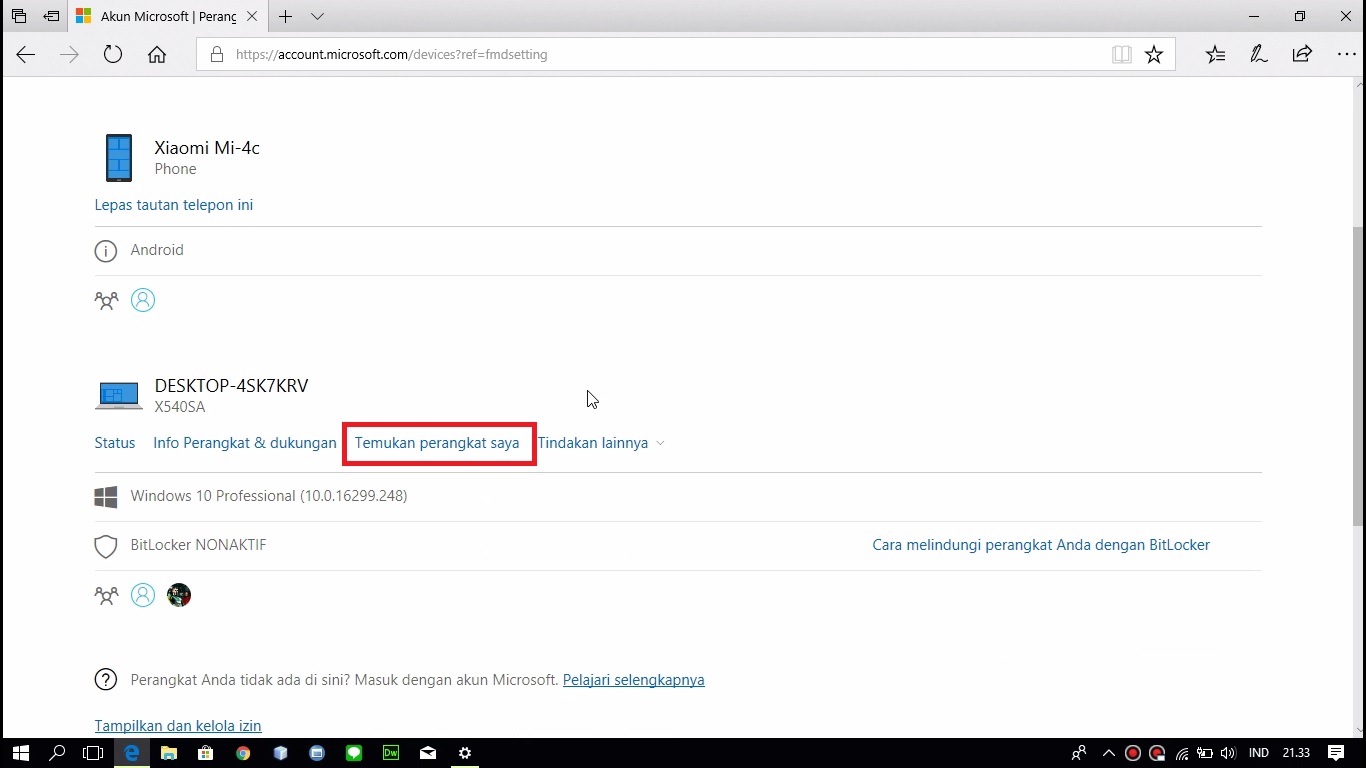Open the Mail app from the taskbar

click(428, 753)
